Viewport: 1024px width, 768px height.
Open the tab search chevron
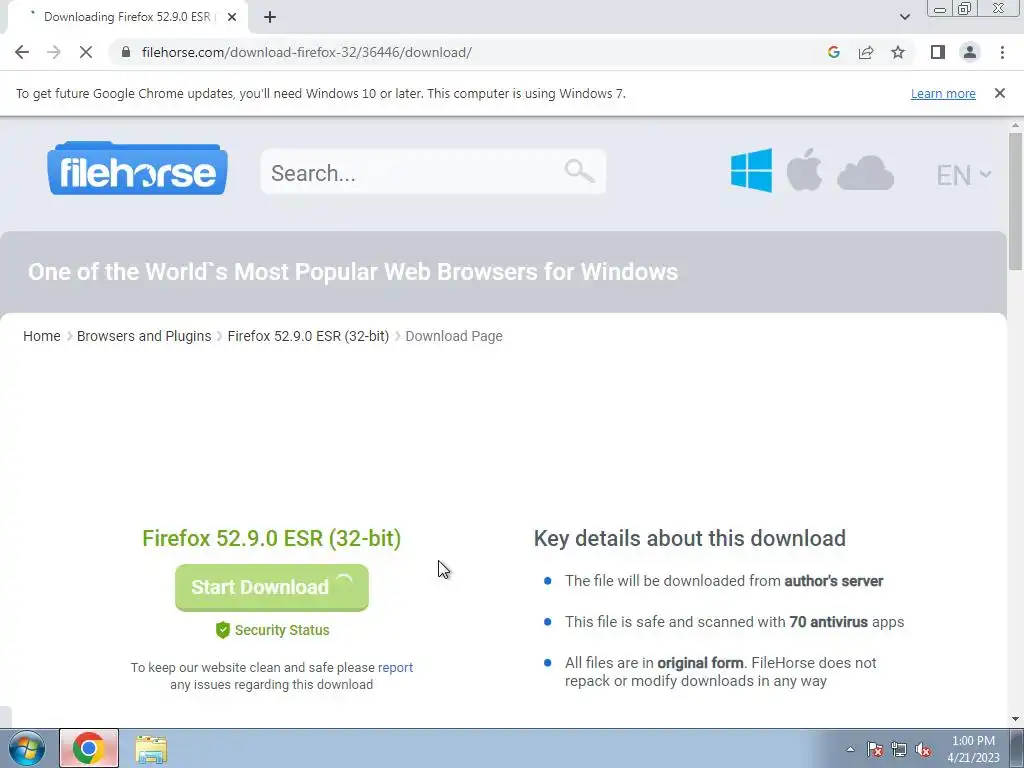click(x=904, y=17)
